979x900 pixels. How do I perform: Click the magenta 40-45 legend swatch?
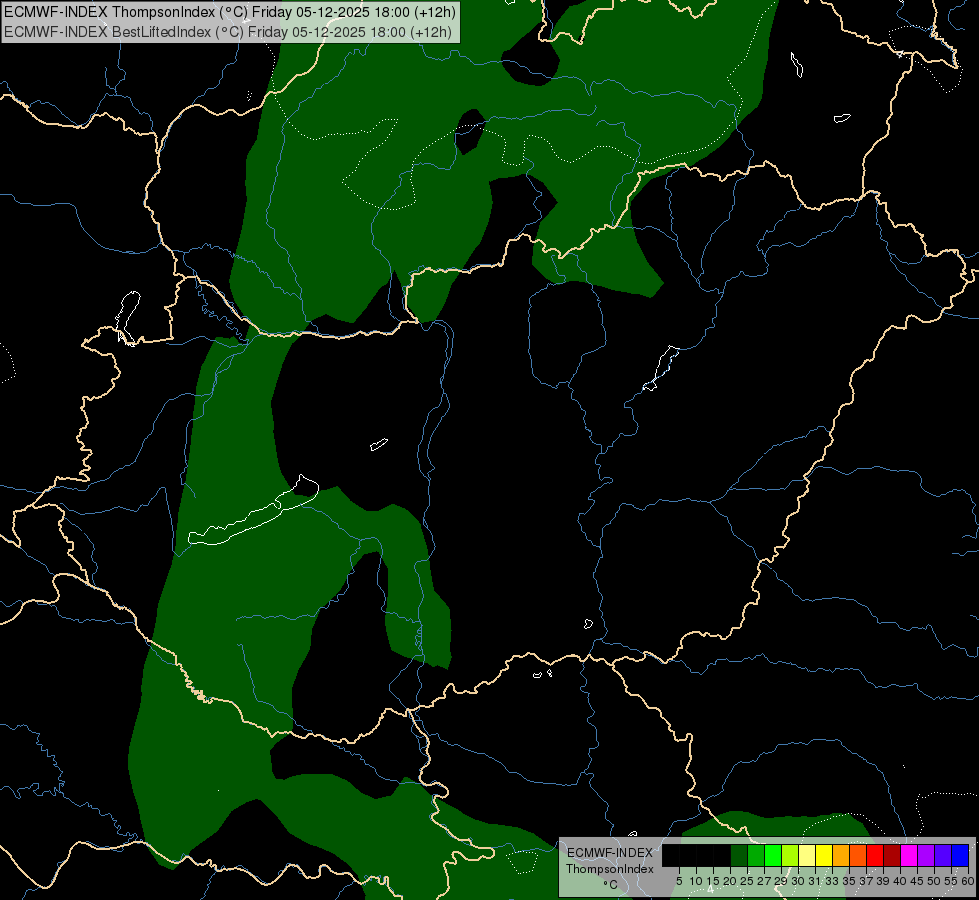click(x=909, y=855)
